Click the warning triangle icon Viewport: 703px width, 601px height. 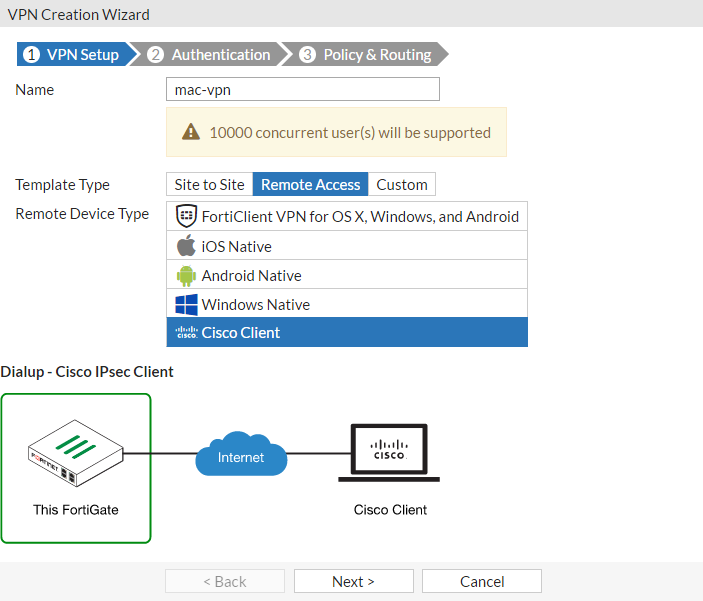191,132
